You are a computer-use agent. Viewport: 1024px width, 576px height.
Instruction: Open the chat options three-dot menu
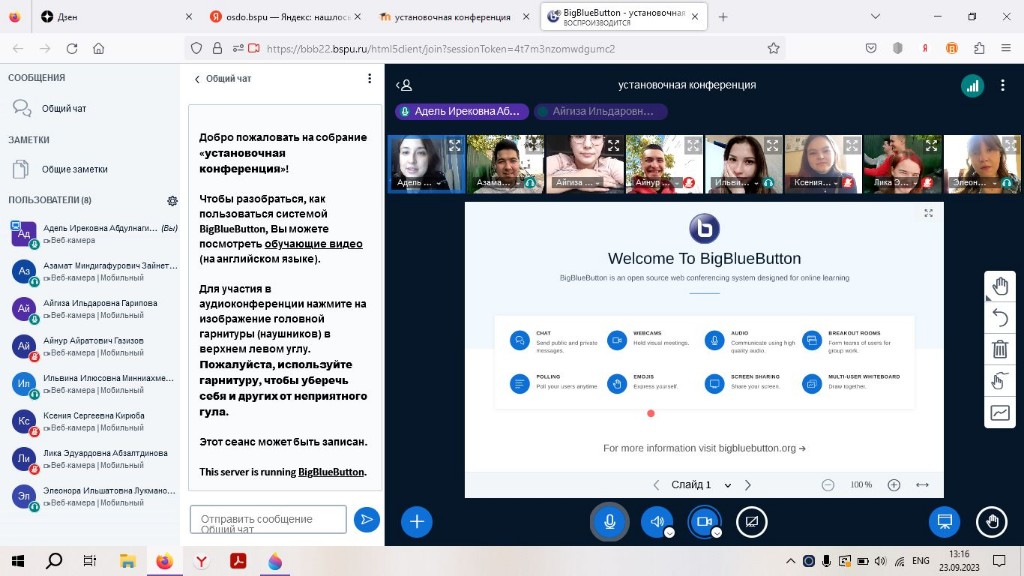369,79
